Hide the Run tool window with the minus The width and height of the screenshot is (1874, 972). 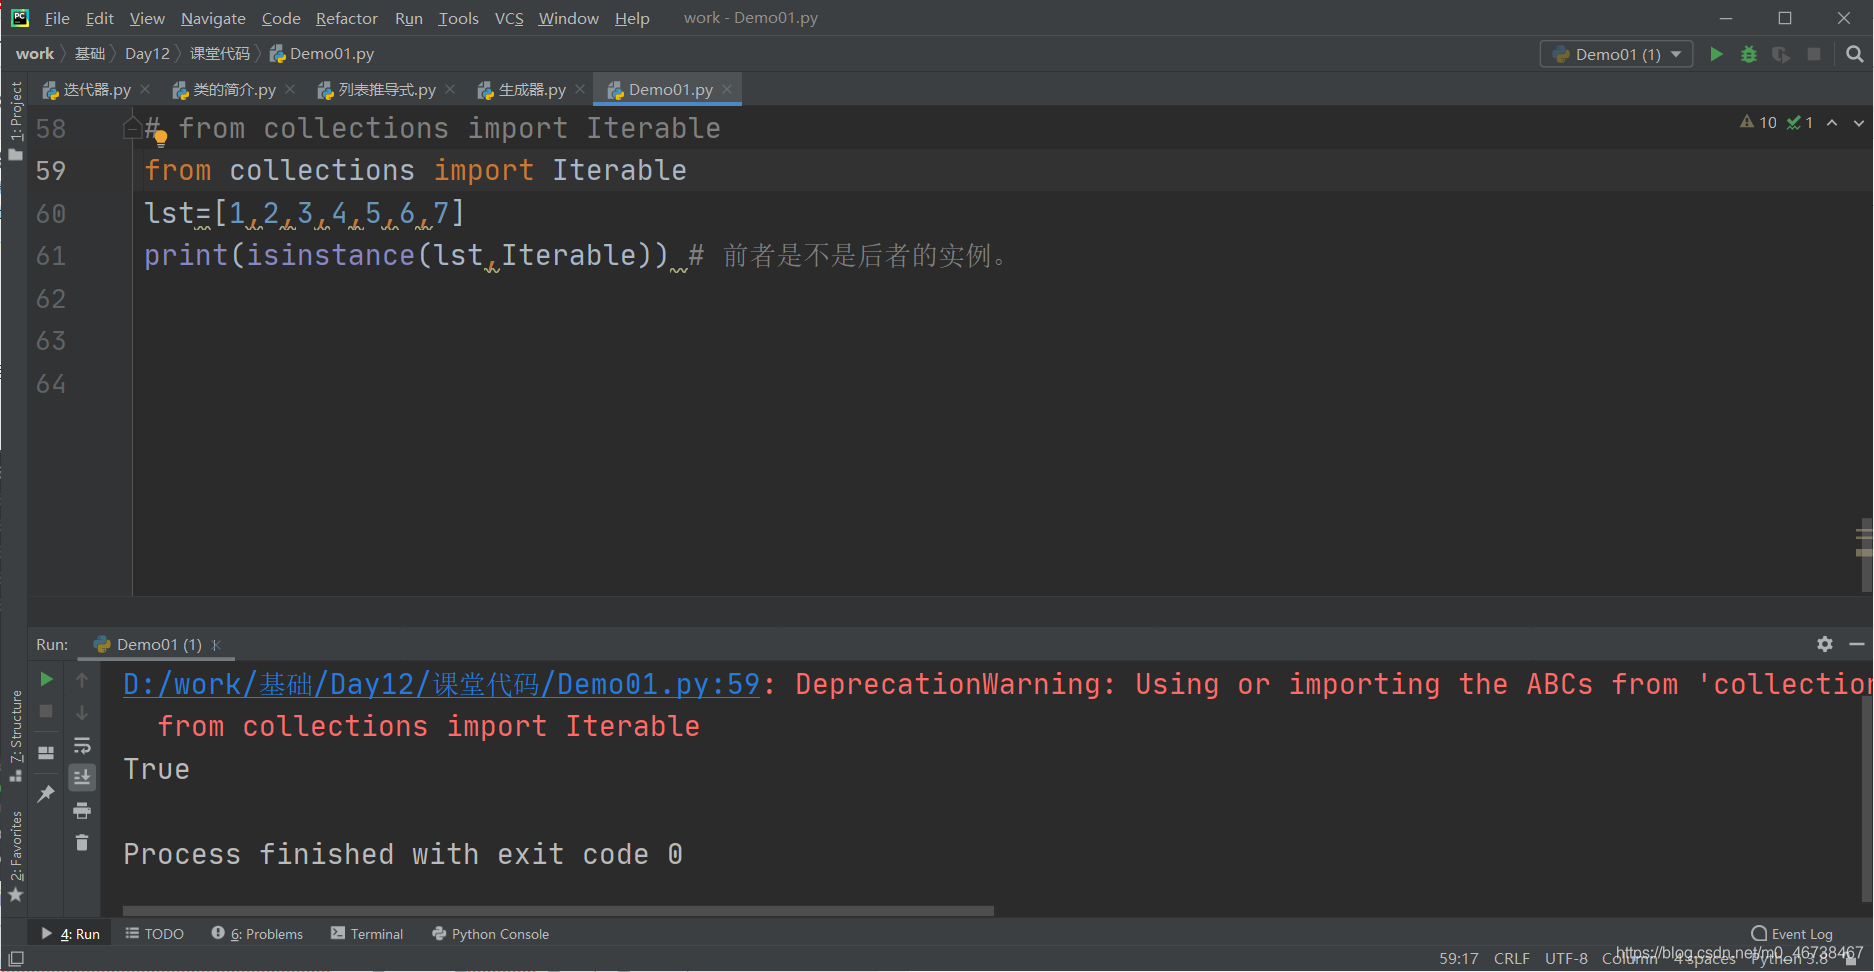pyautogui.click(x=1857, y=644)
